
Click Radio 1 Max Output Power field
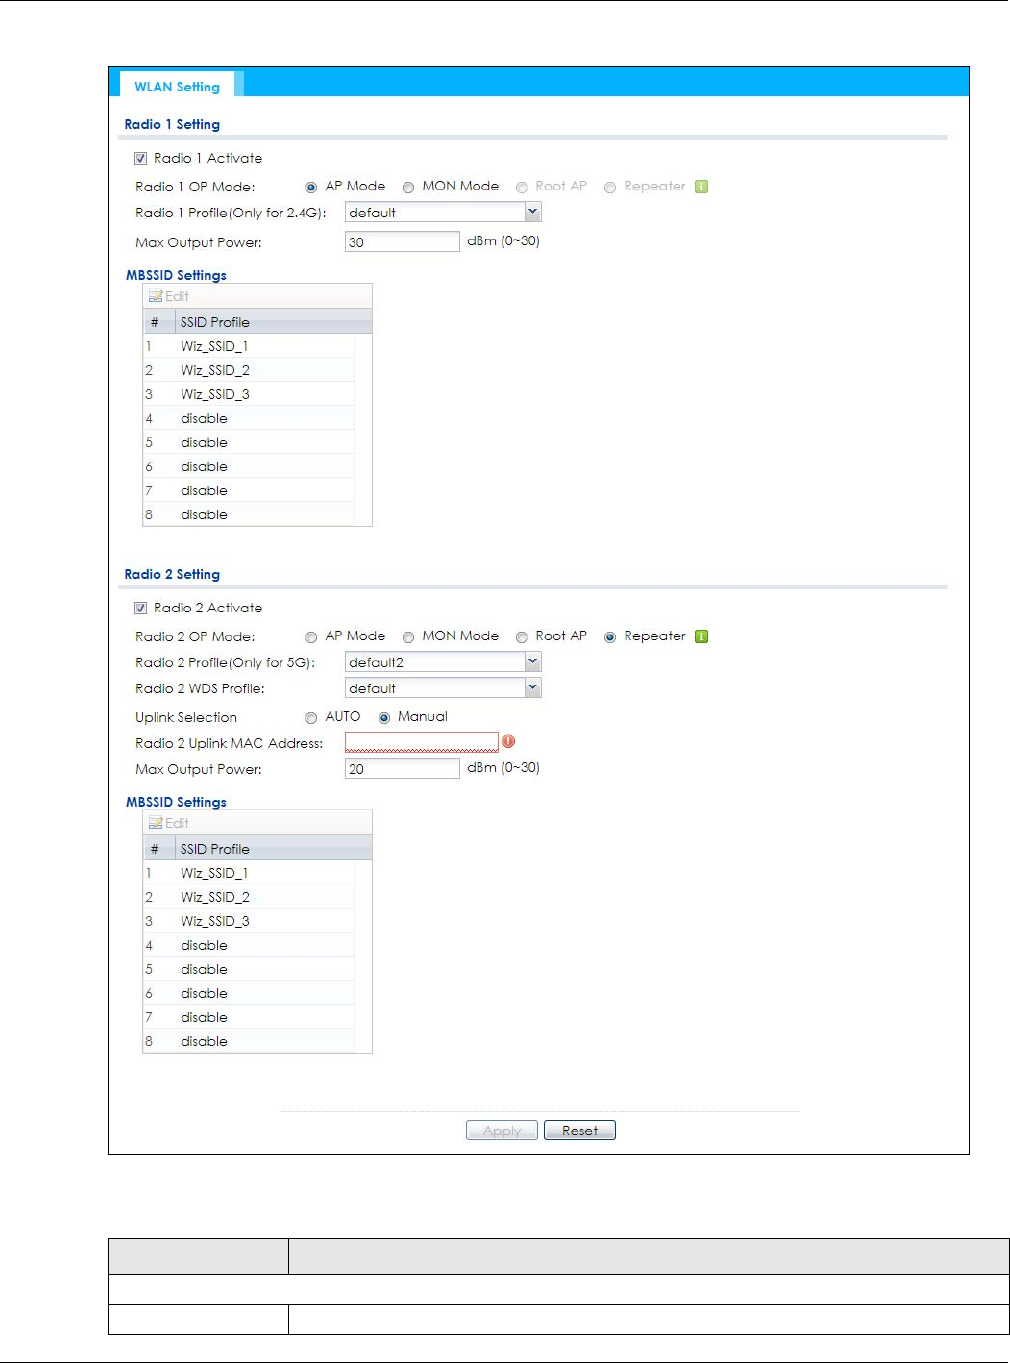[402, 242]
